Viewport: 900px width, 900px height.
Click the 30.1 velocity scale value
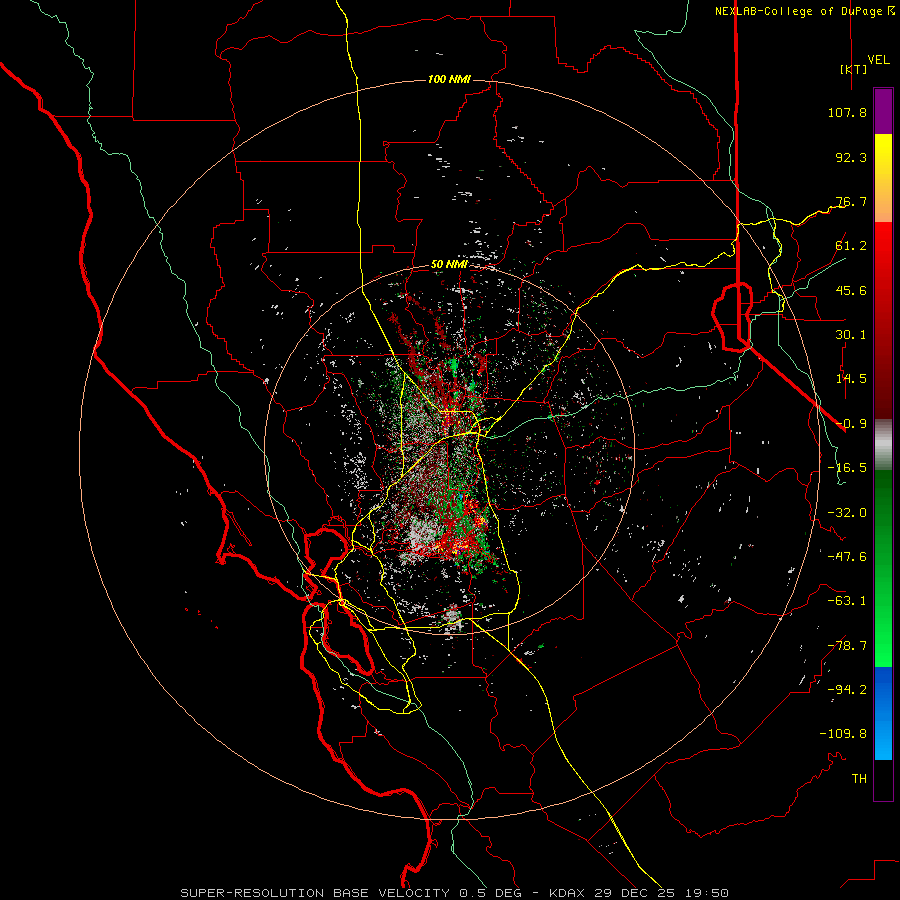coord(851,335)
